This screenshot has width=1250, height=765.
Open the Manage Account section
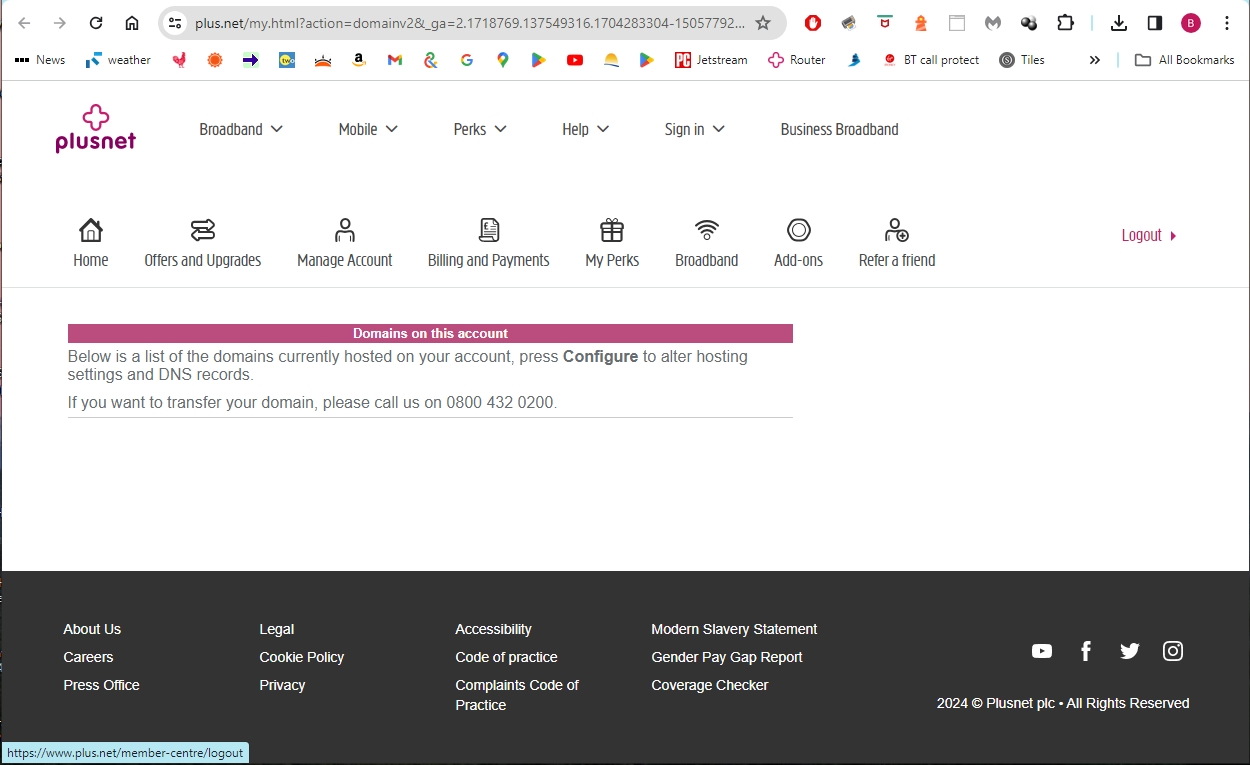pyautogui.click(x=344, y=240)
